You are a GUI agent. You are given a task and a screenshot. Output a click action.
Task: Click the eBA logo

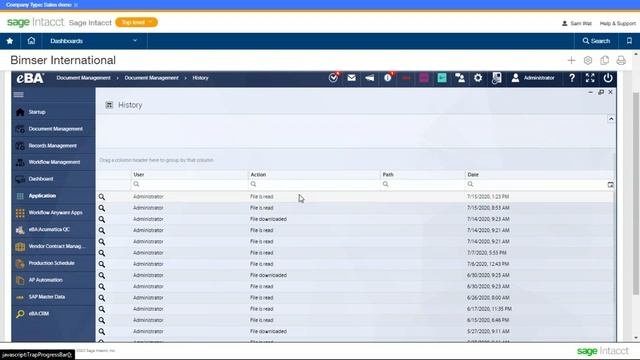click(30, 78)
